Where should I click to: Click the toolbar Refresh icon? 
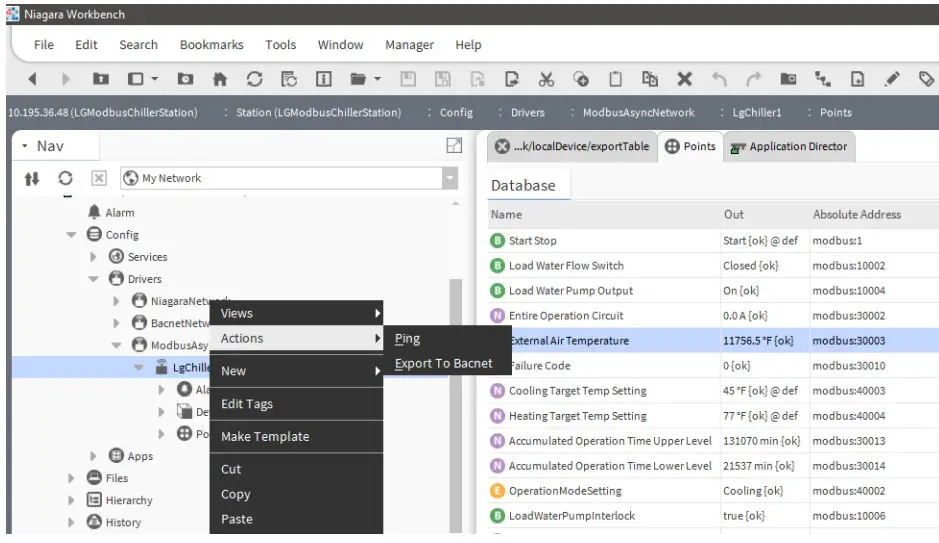click(x=254, y=79)
